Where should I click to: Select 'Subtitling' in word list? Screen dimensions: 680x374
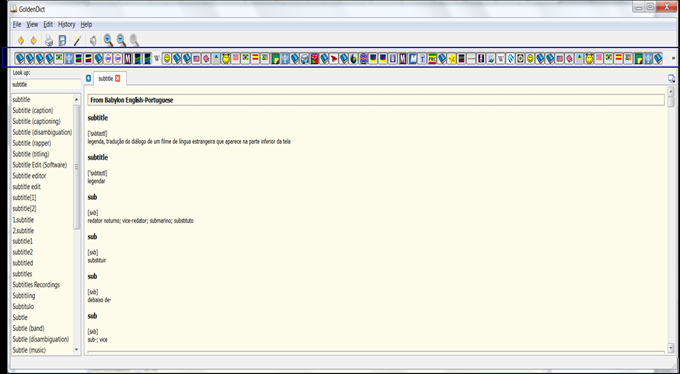24,295
